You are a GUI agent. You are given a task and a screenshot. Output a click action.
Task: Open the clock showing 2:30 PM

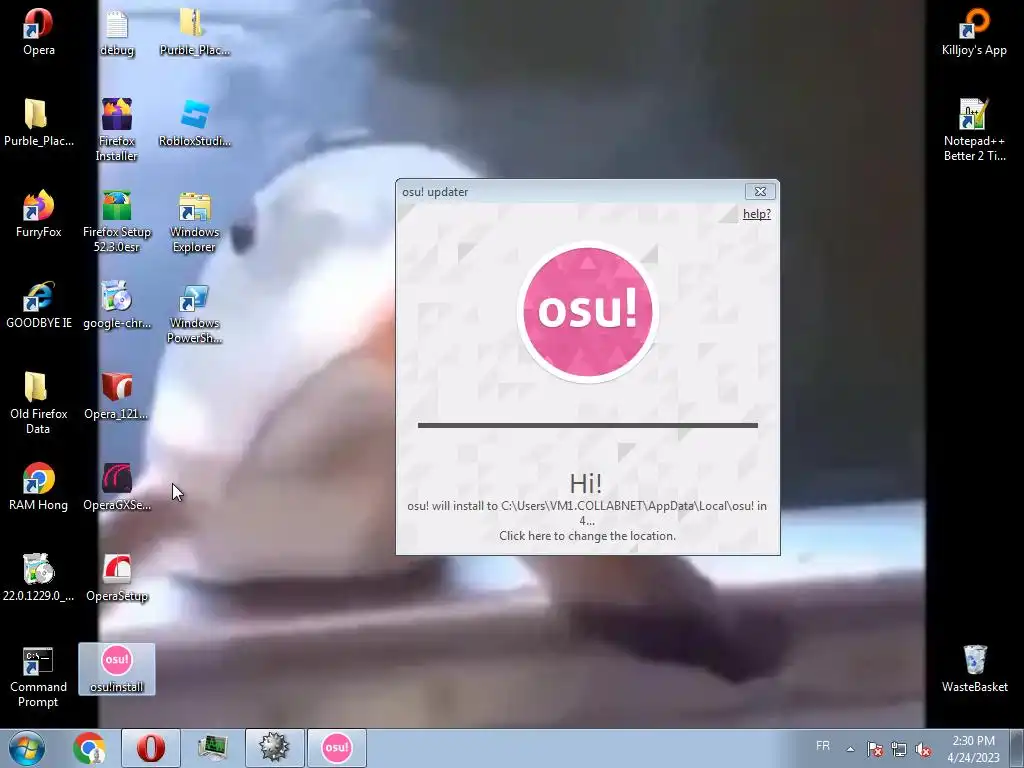click(x=973, y=749)
